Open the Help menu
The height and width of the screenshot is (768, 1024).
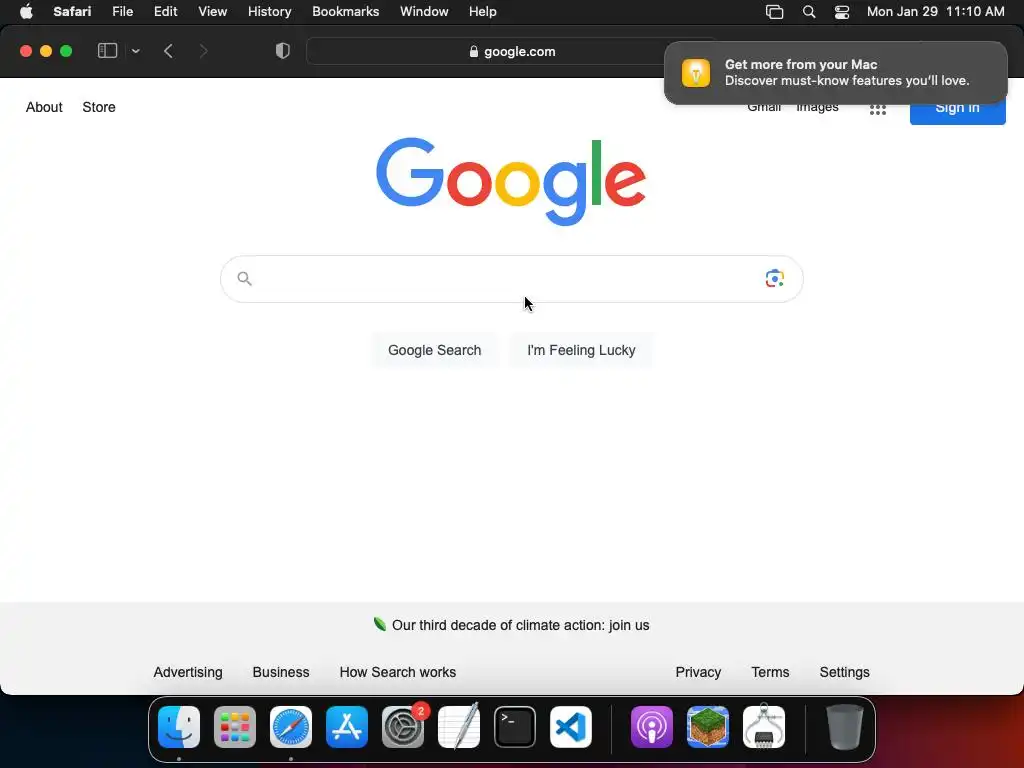483,12
